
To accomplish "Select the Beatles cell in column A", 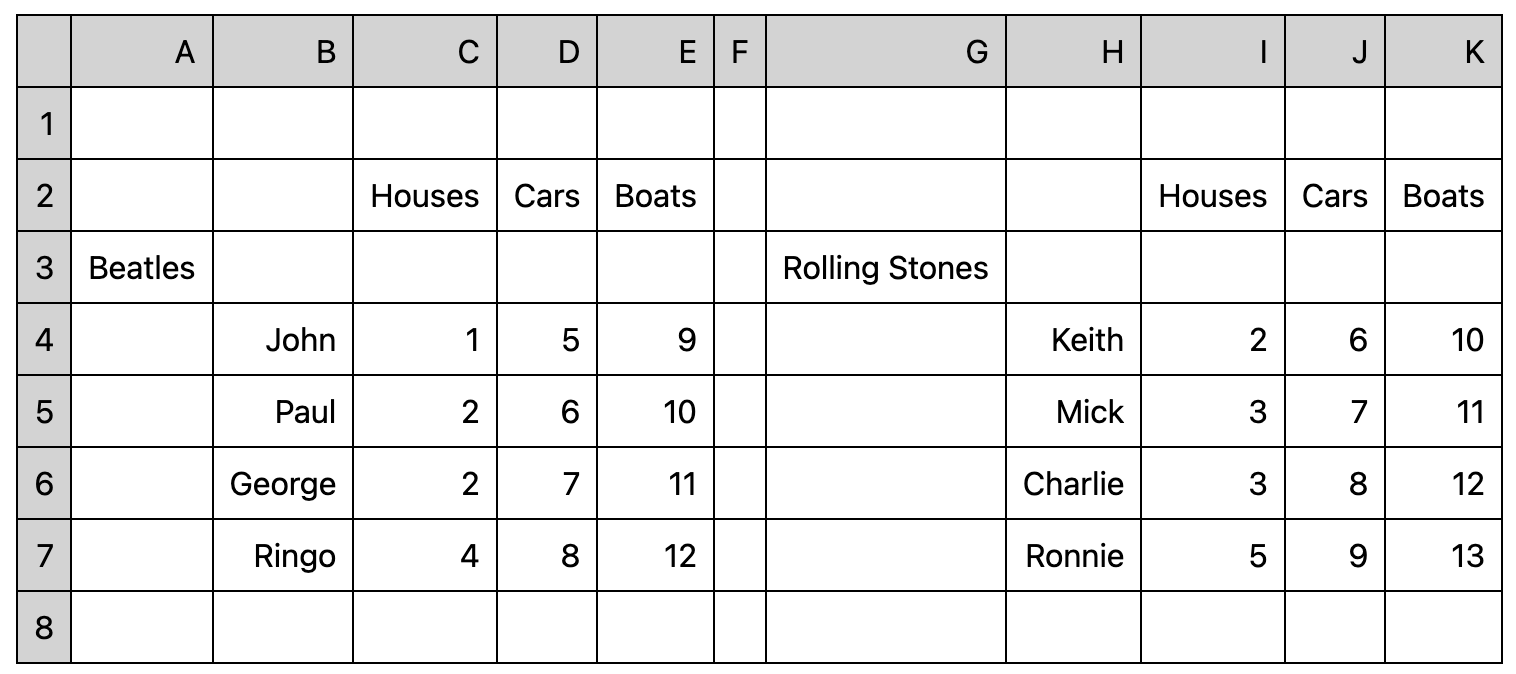I will pos(142,267).
